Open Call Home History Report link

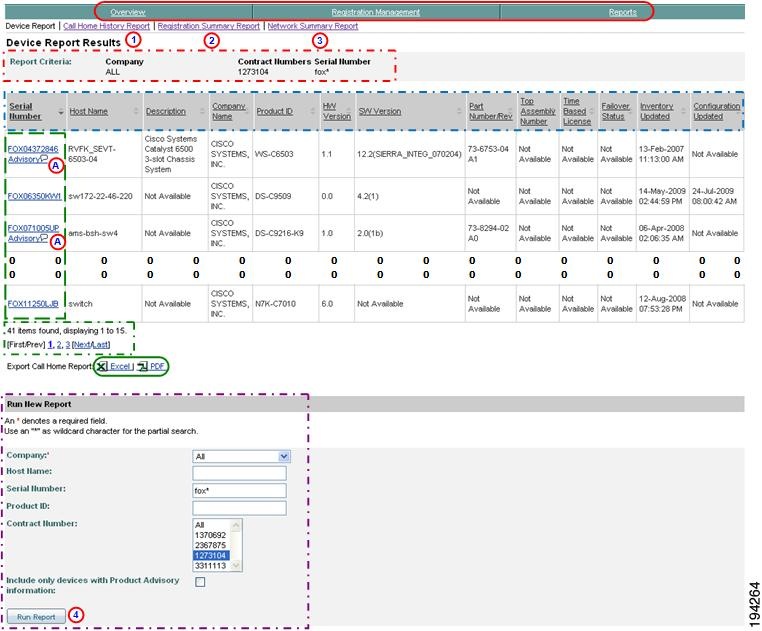tap(106, 26)
